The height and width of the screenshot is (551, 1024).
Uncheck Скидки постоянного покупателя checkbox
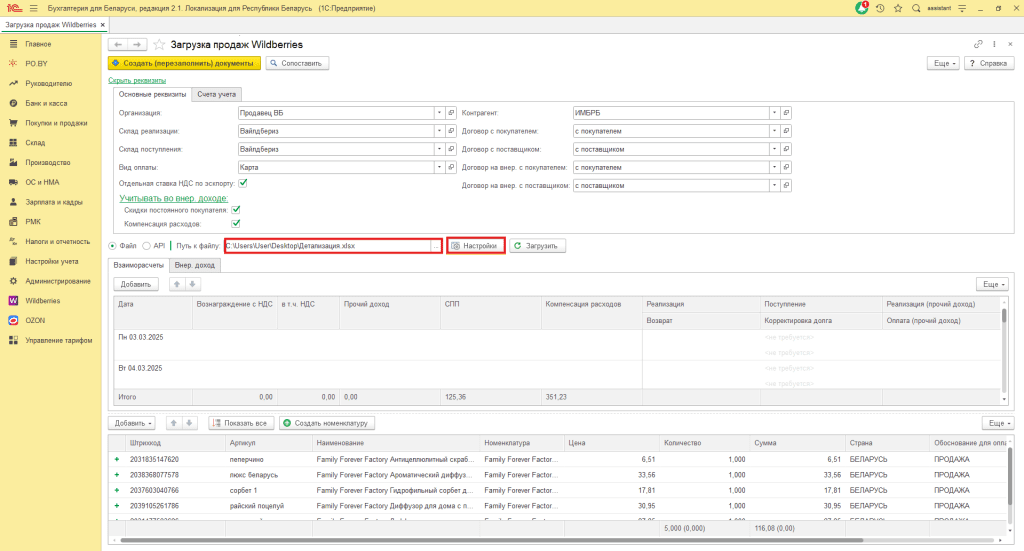tap(236, 210)
